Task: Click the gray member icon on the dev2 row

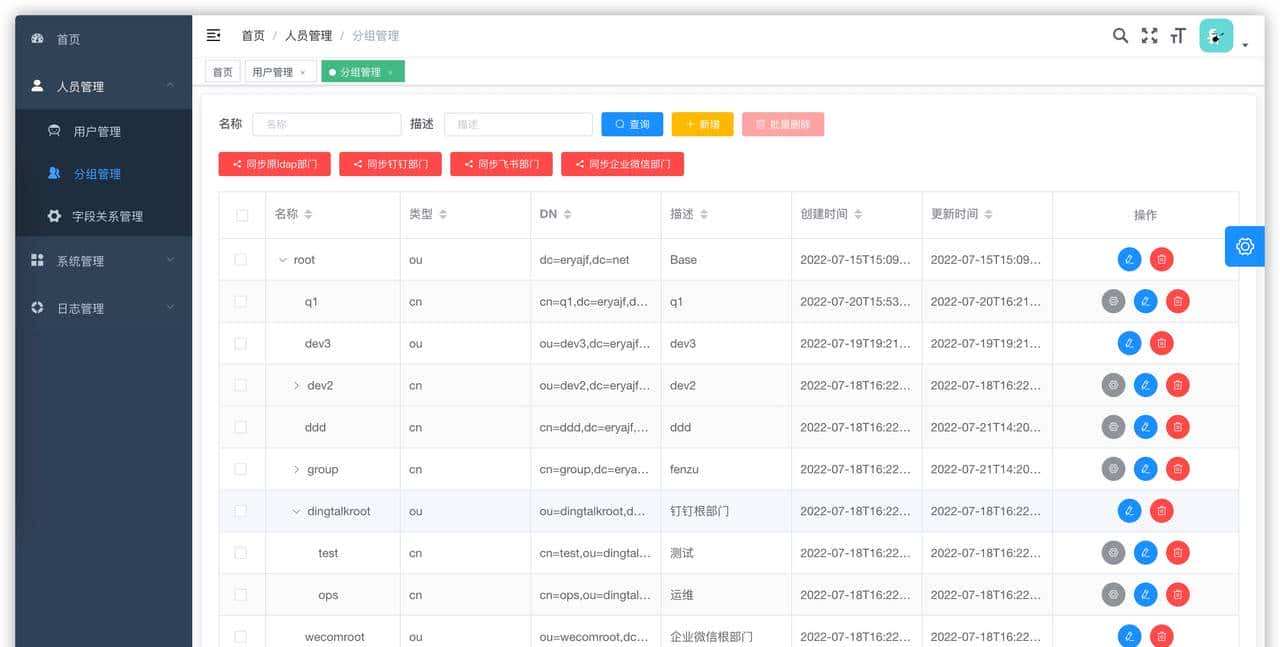Action: tap(1113, 384)
